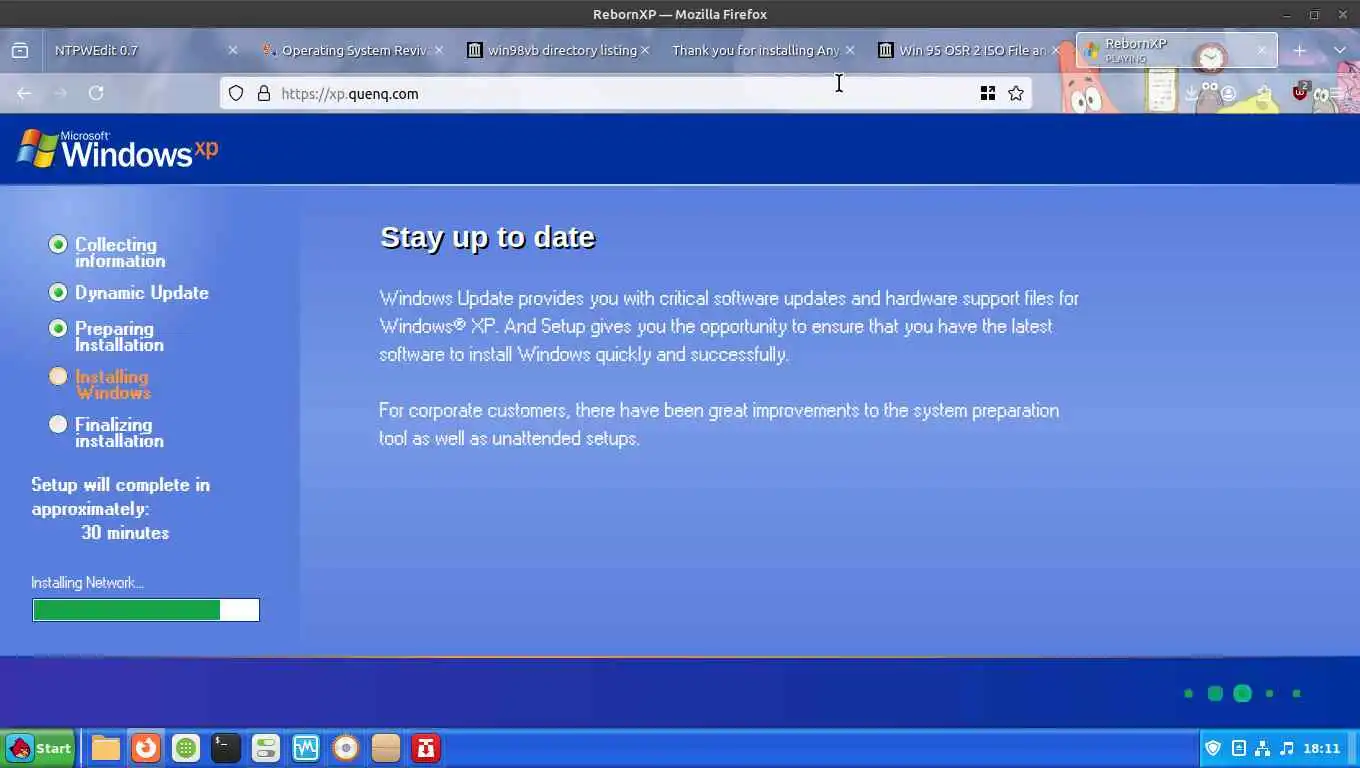Click the Firefox icon in the taskbar

pyautogui.click(x=146, y=748)
